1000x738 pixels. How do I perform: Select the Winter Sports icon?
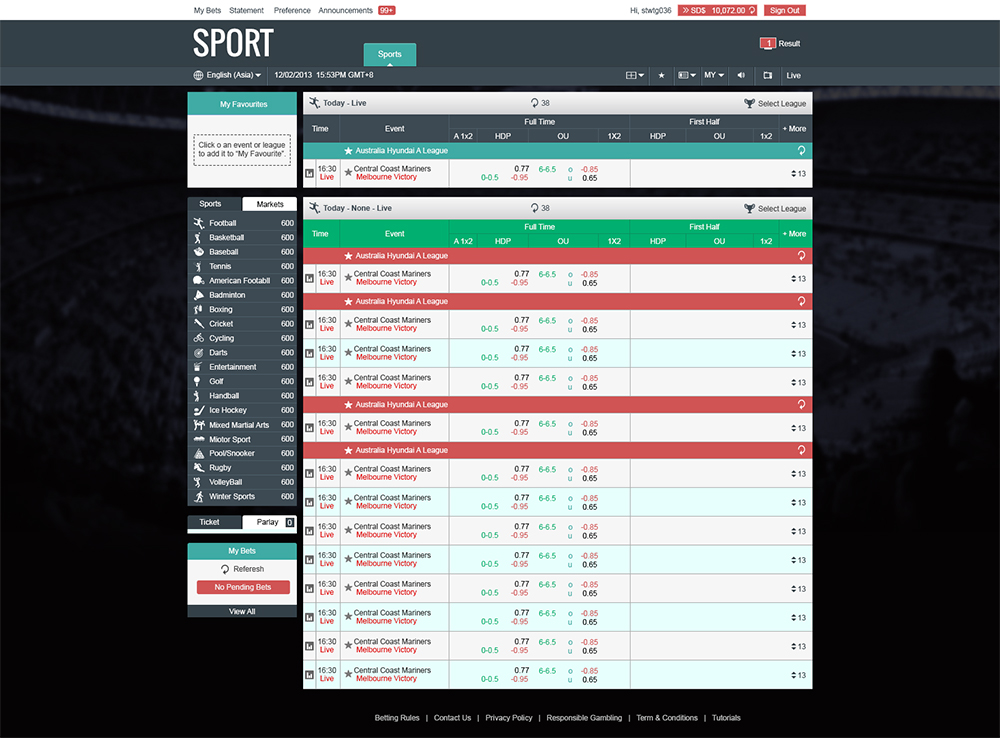[198, 496]
